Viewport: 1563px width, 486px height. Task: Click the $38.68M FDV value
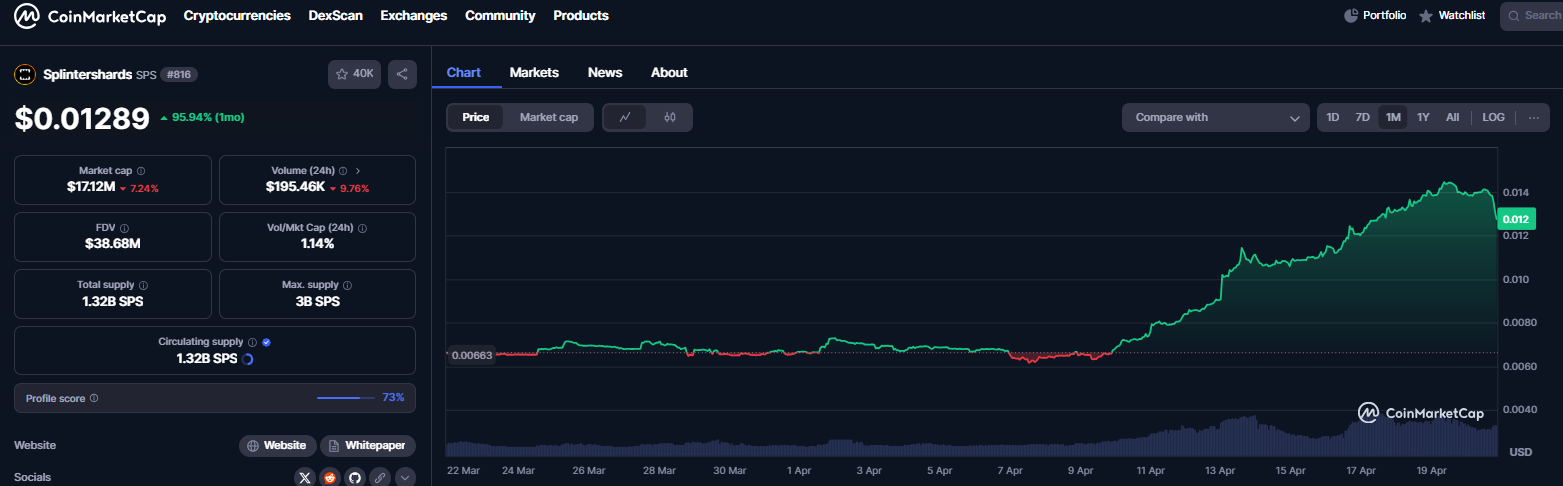point(113,243)
